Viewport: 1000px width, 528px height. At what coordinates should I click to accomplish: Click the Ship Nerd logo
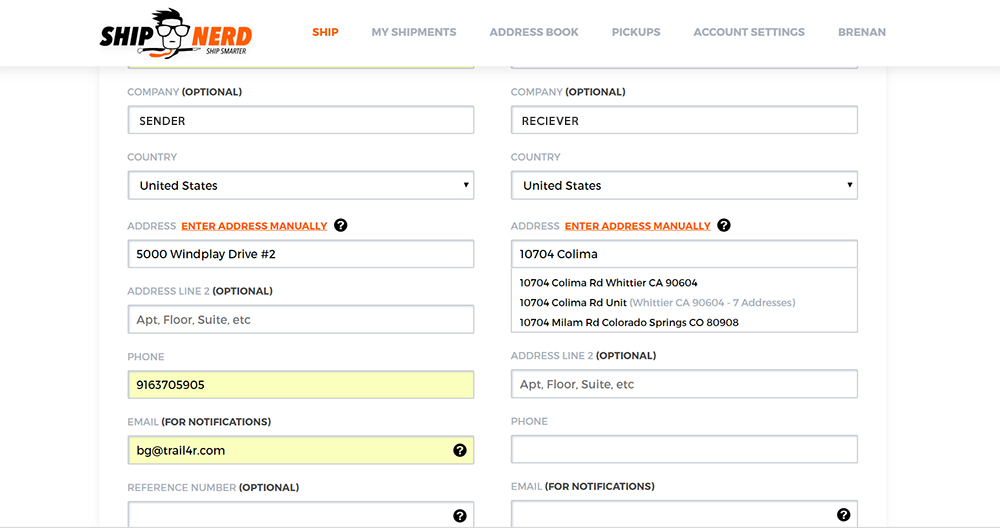pyautogui.click(x=176, y=33)
